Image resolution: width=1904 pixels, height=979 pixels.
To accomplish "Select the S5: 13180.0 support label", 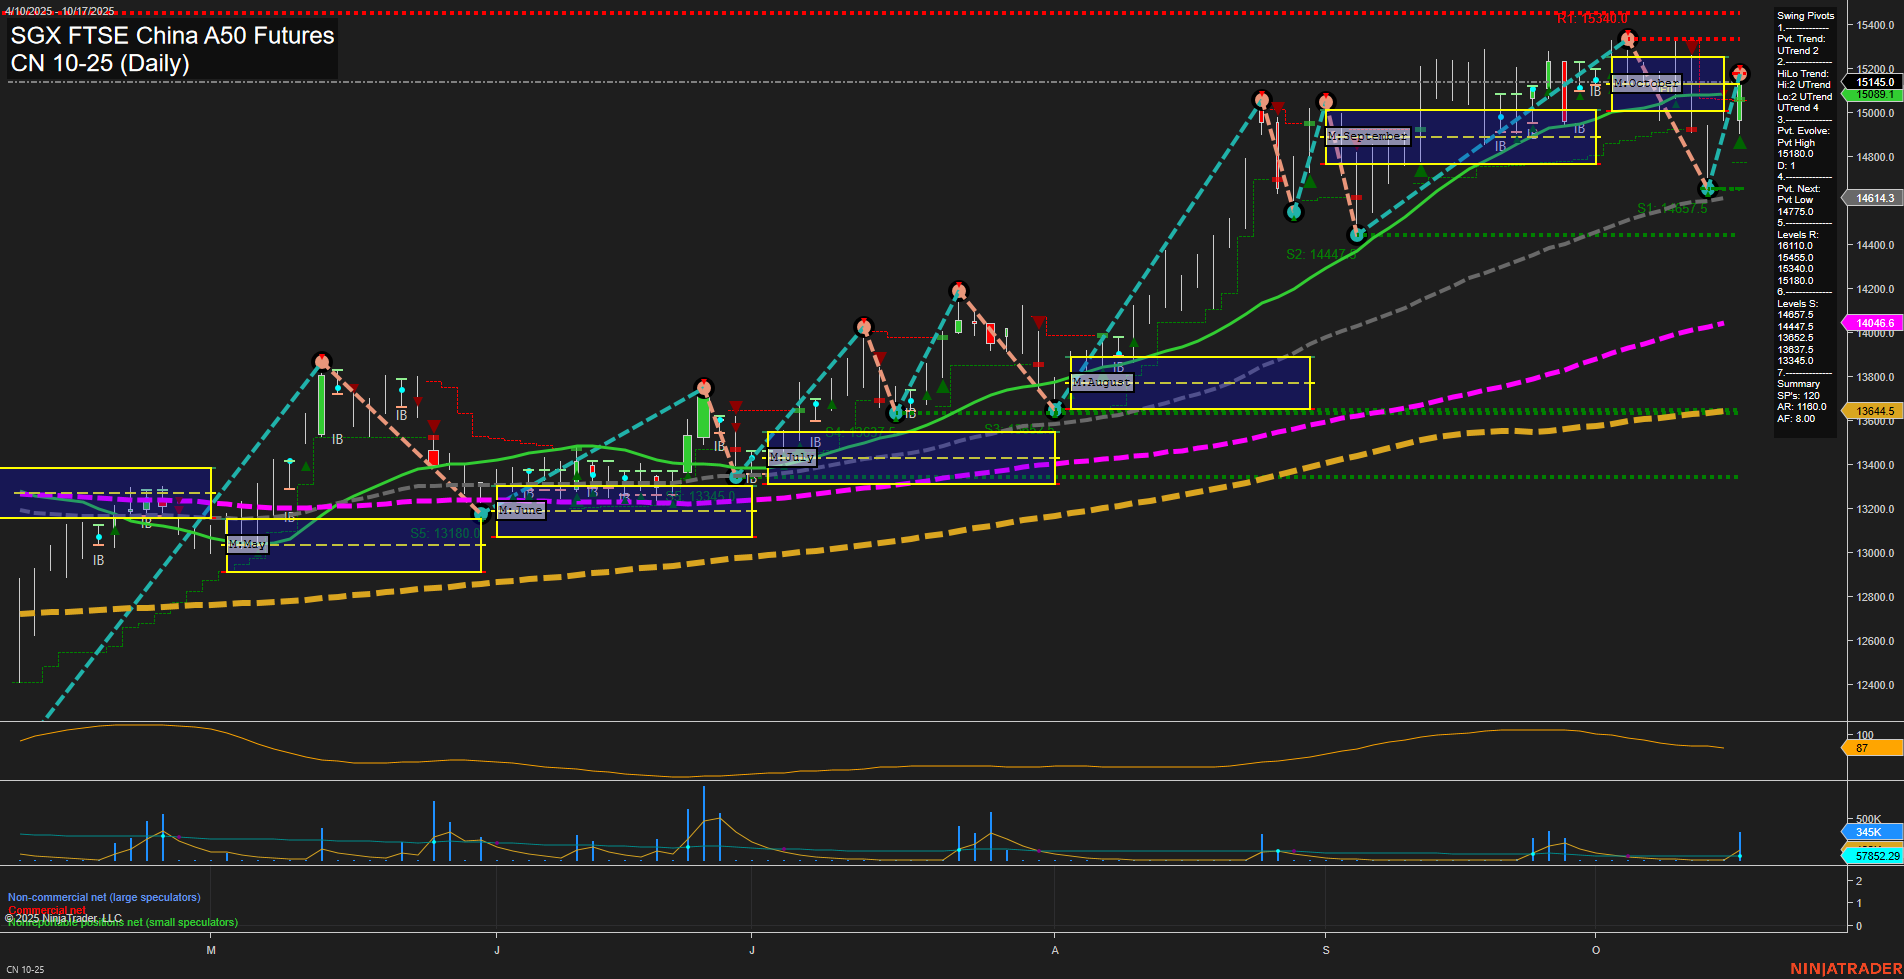I will click(444, 533).
